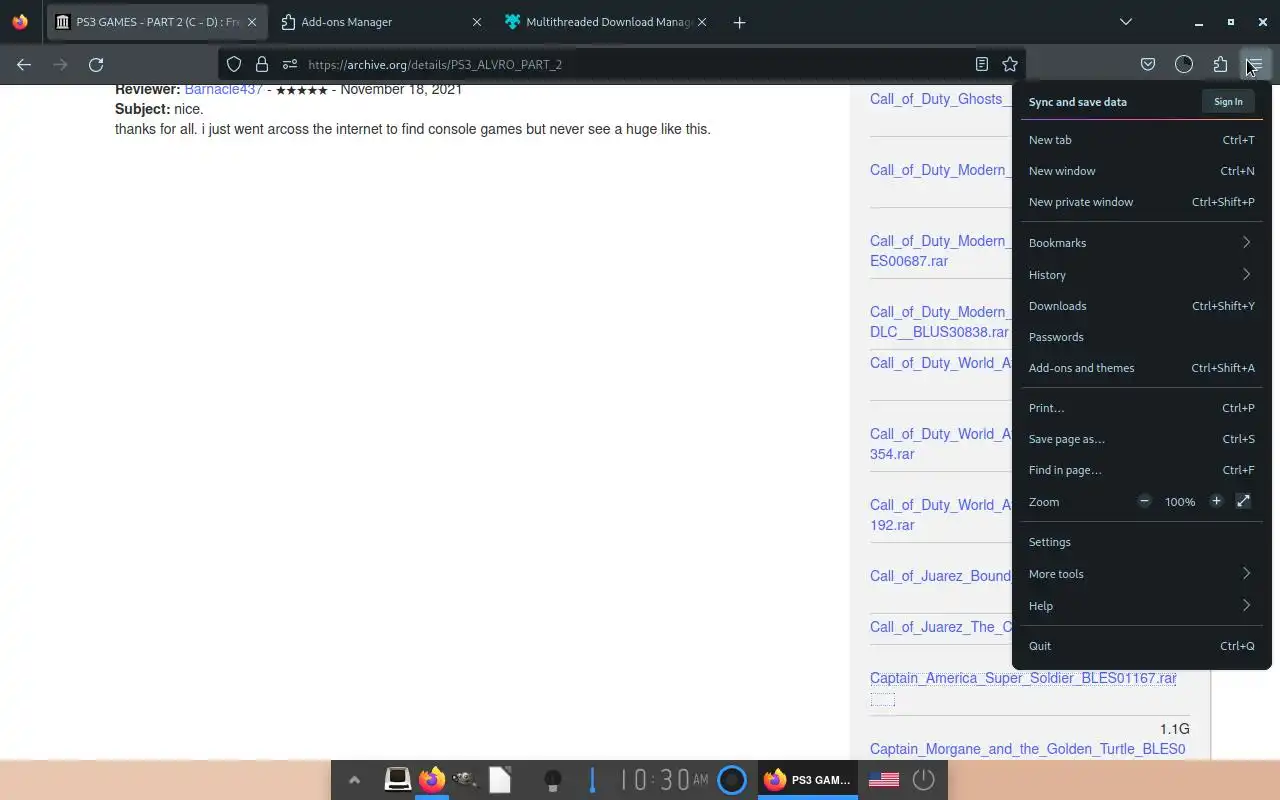Viewport: 1280px width, 800px height.
Task: Open Captain_Morgane_and_the_Golden_Turtle link
Action: [1027, 749]
